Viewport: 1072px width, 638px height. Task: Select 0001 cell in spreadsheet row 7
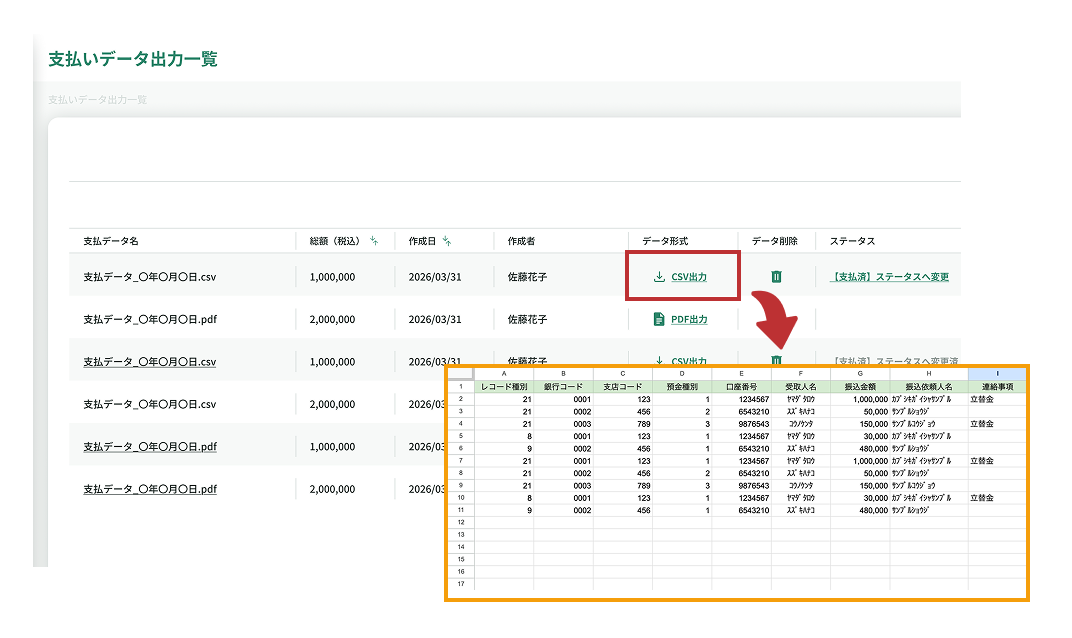click(563, 461)
